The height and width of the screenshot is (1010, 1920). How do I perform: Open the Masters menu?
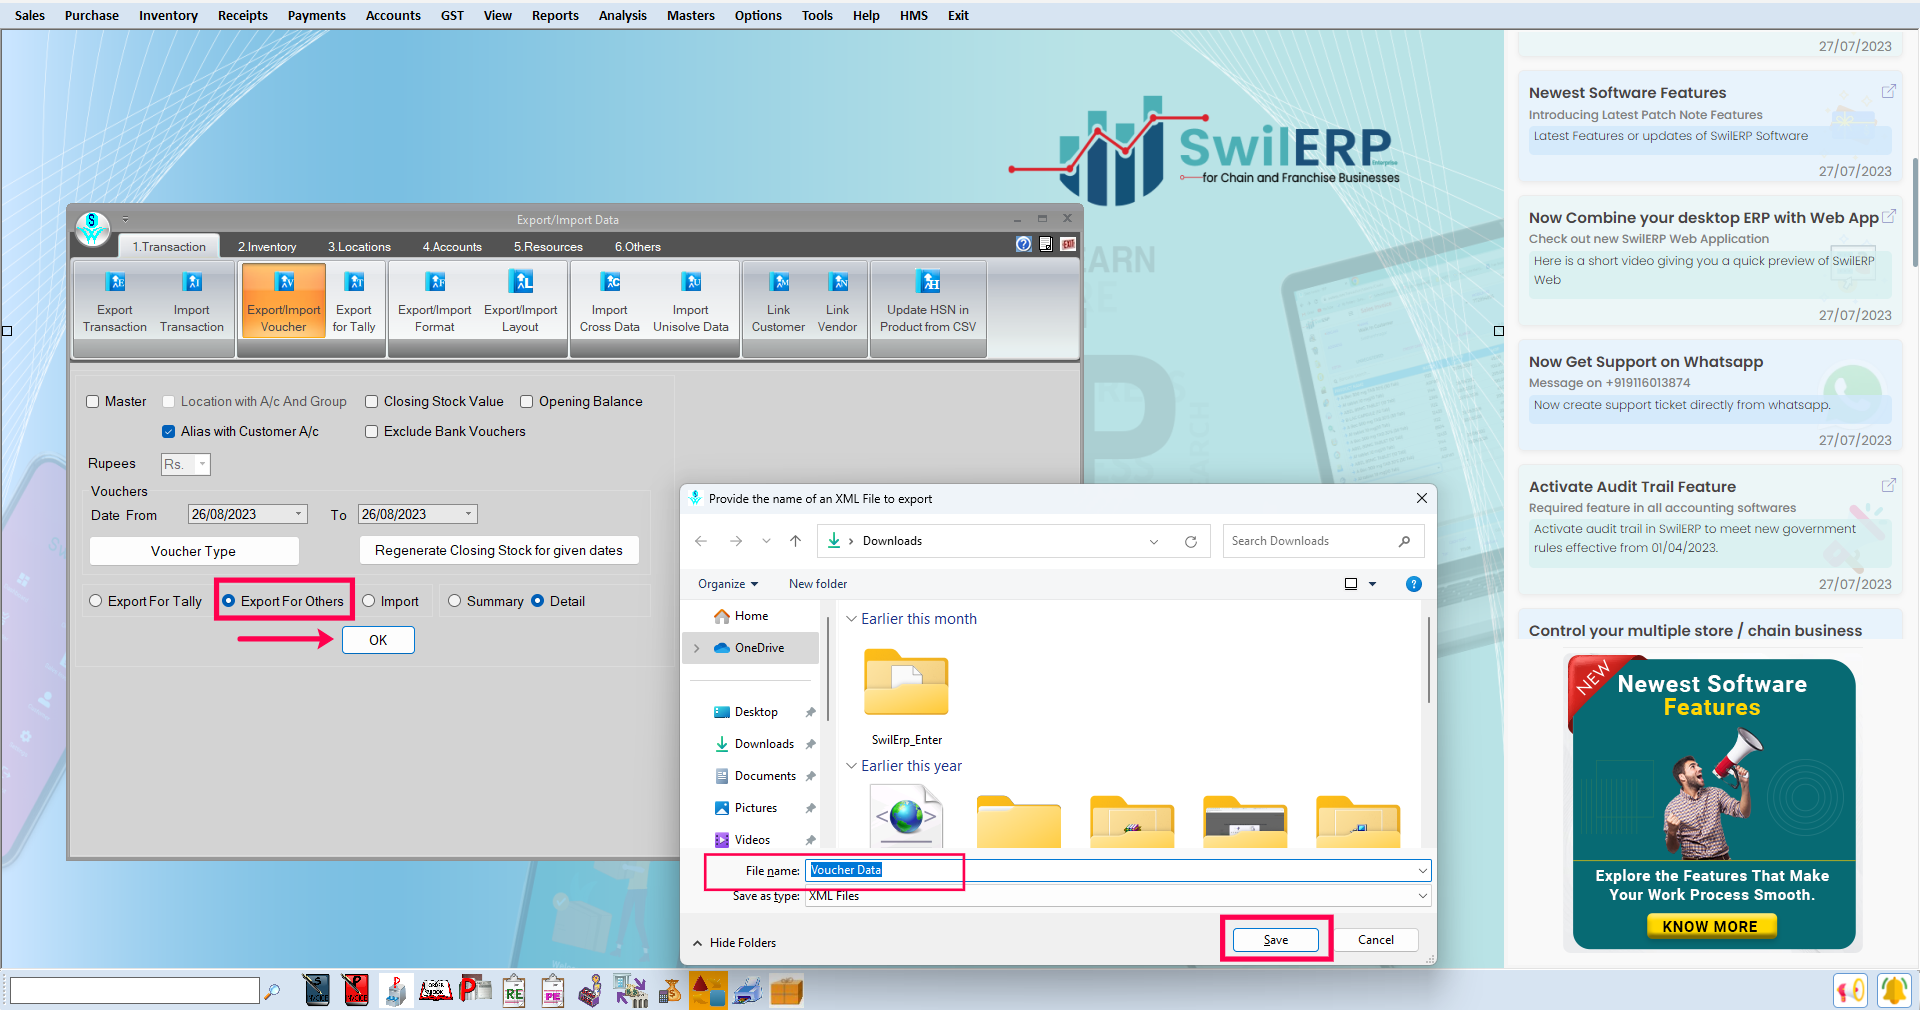(691, 15)
